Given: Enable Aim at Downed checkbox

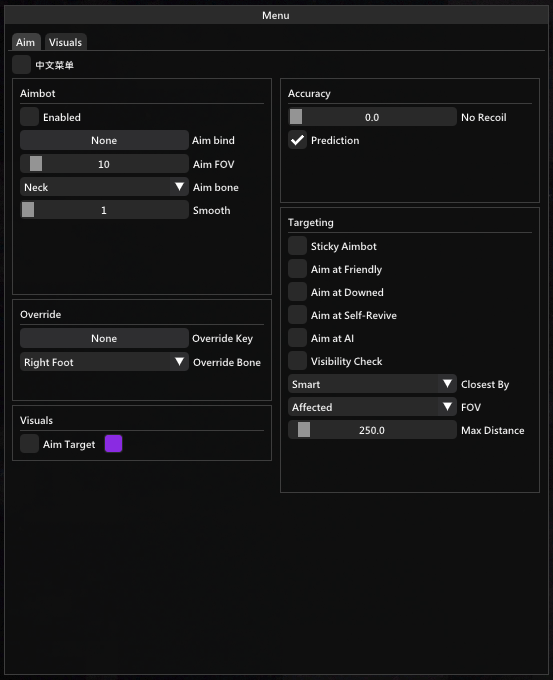Looking at the screenshot, I should pyautogui.click(x=298, y=292).
